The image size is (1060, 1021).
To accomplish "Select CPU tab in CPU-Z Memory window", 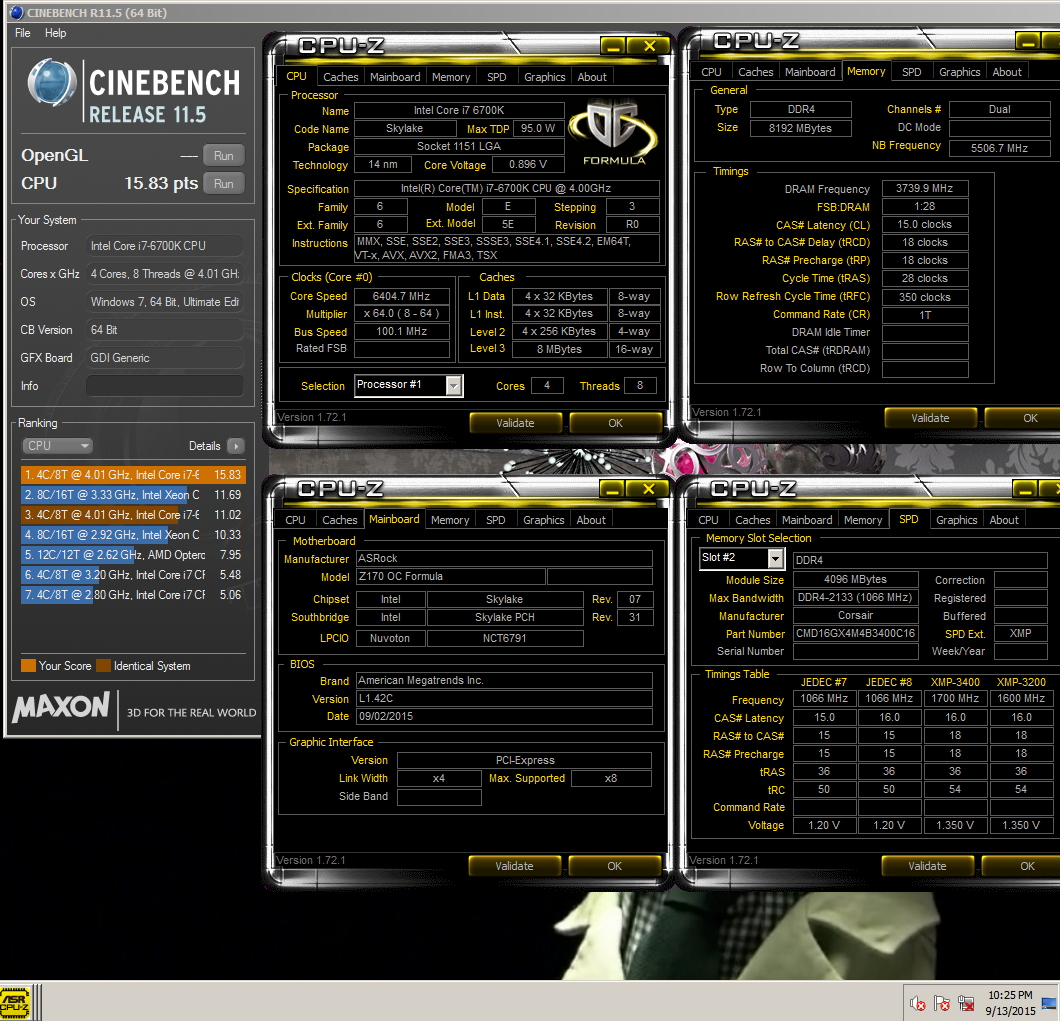I will [711, 72].
